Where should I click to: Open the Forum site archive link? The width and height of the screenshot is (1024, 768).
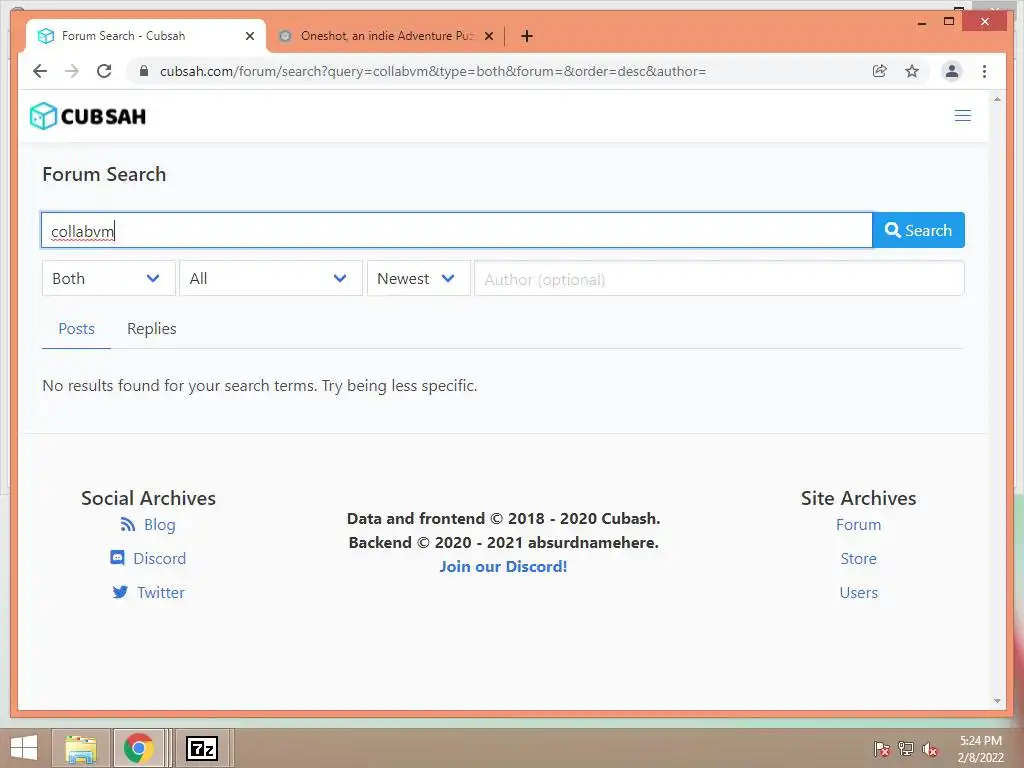tap(858, 524)
